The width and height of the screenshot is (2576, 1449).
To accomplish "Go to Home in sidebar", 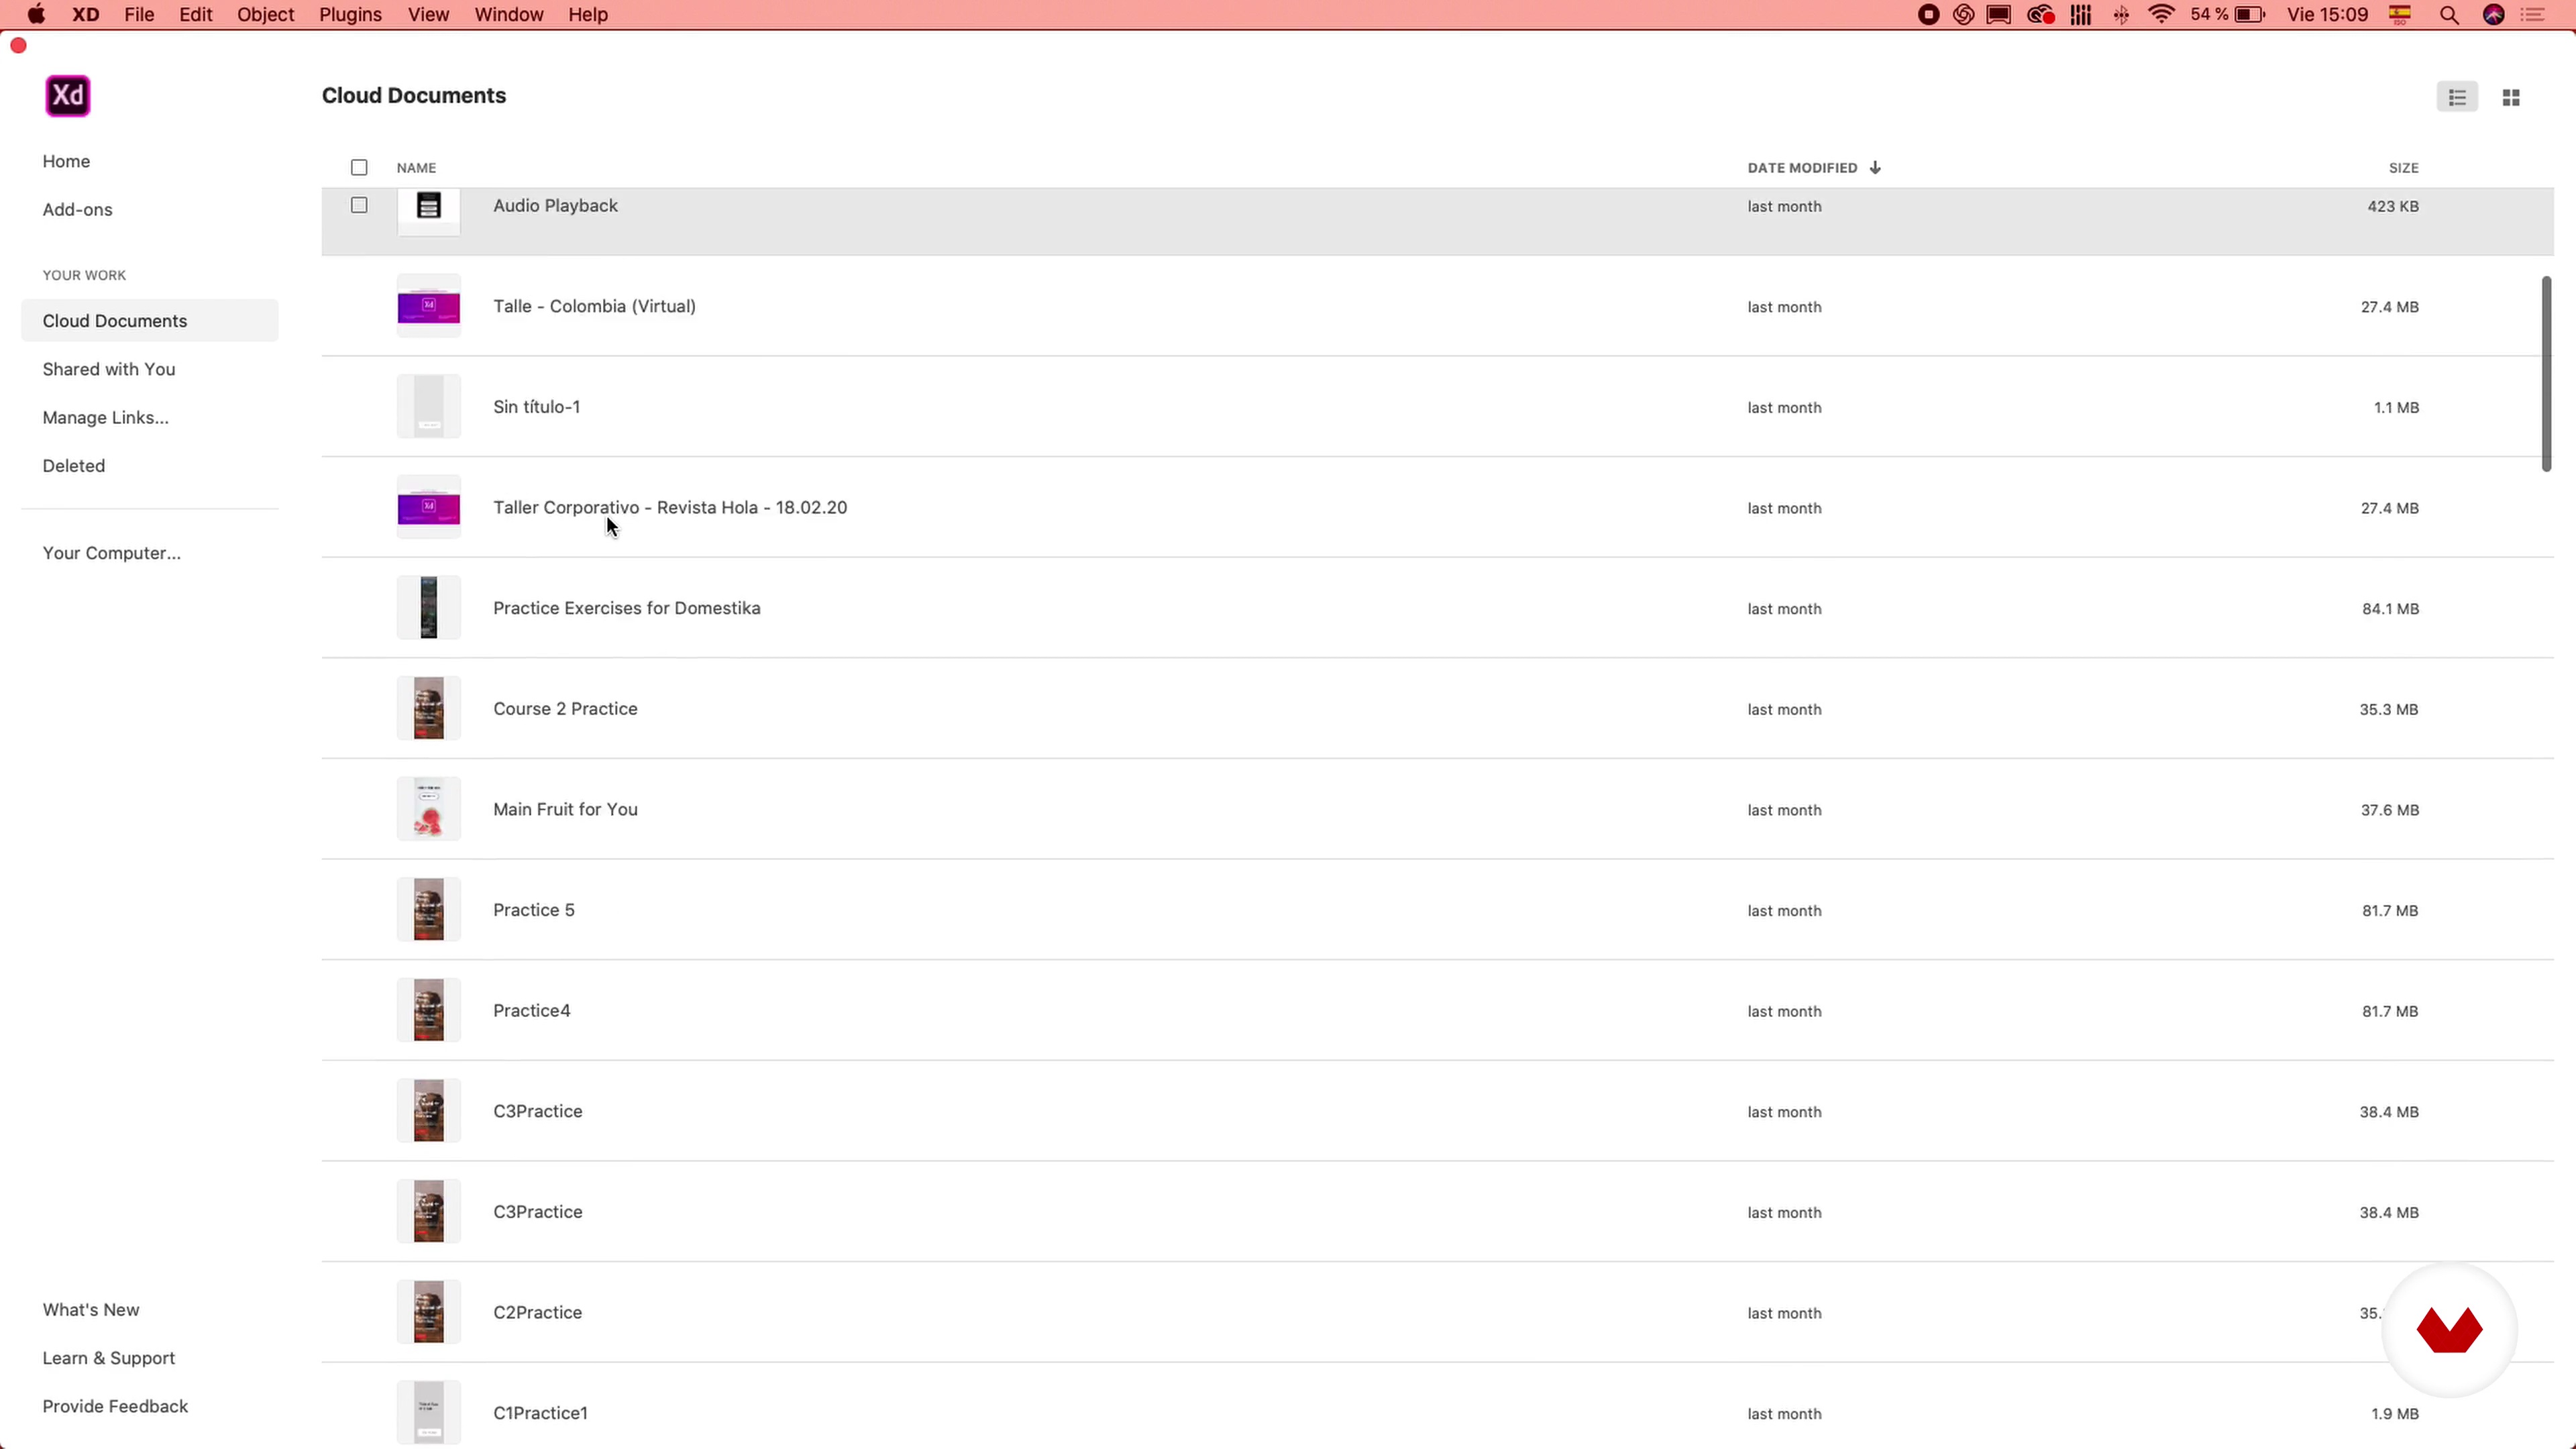I will [x=66, y=161].
